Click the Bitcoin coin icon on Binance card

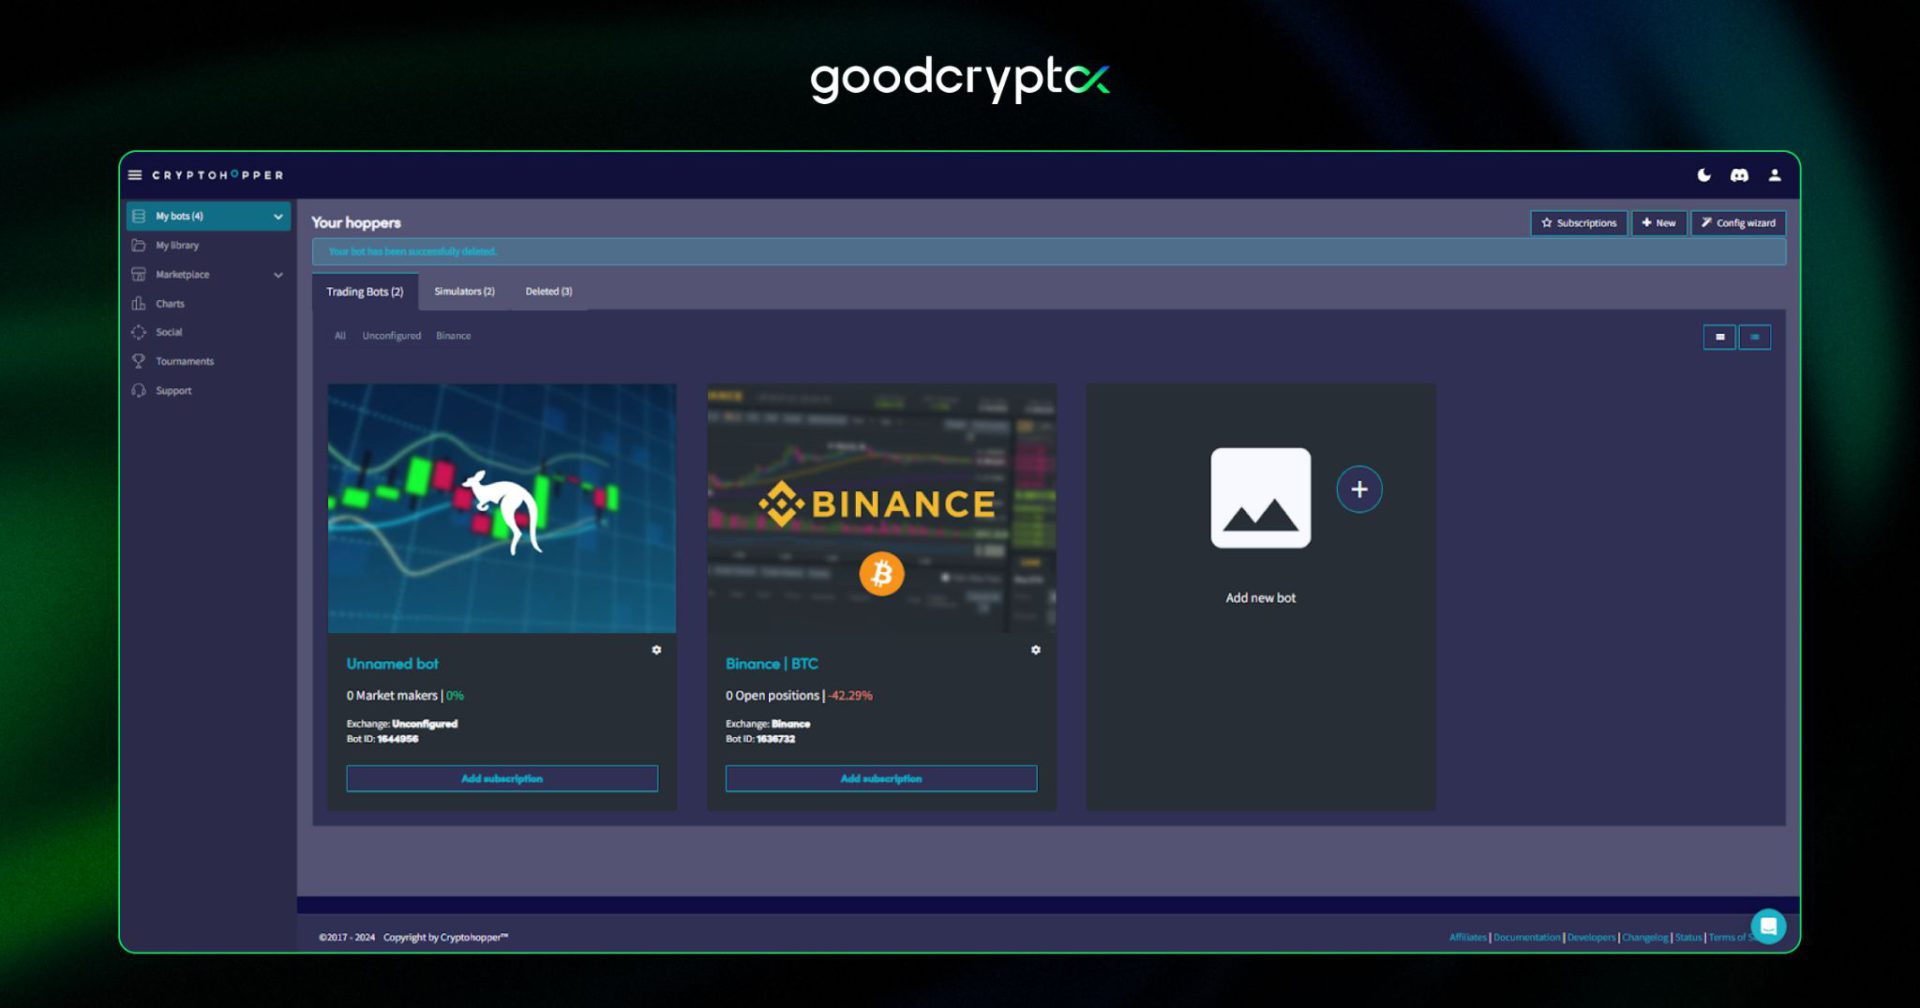pyautogui.click(x=882, y=574)
